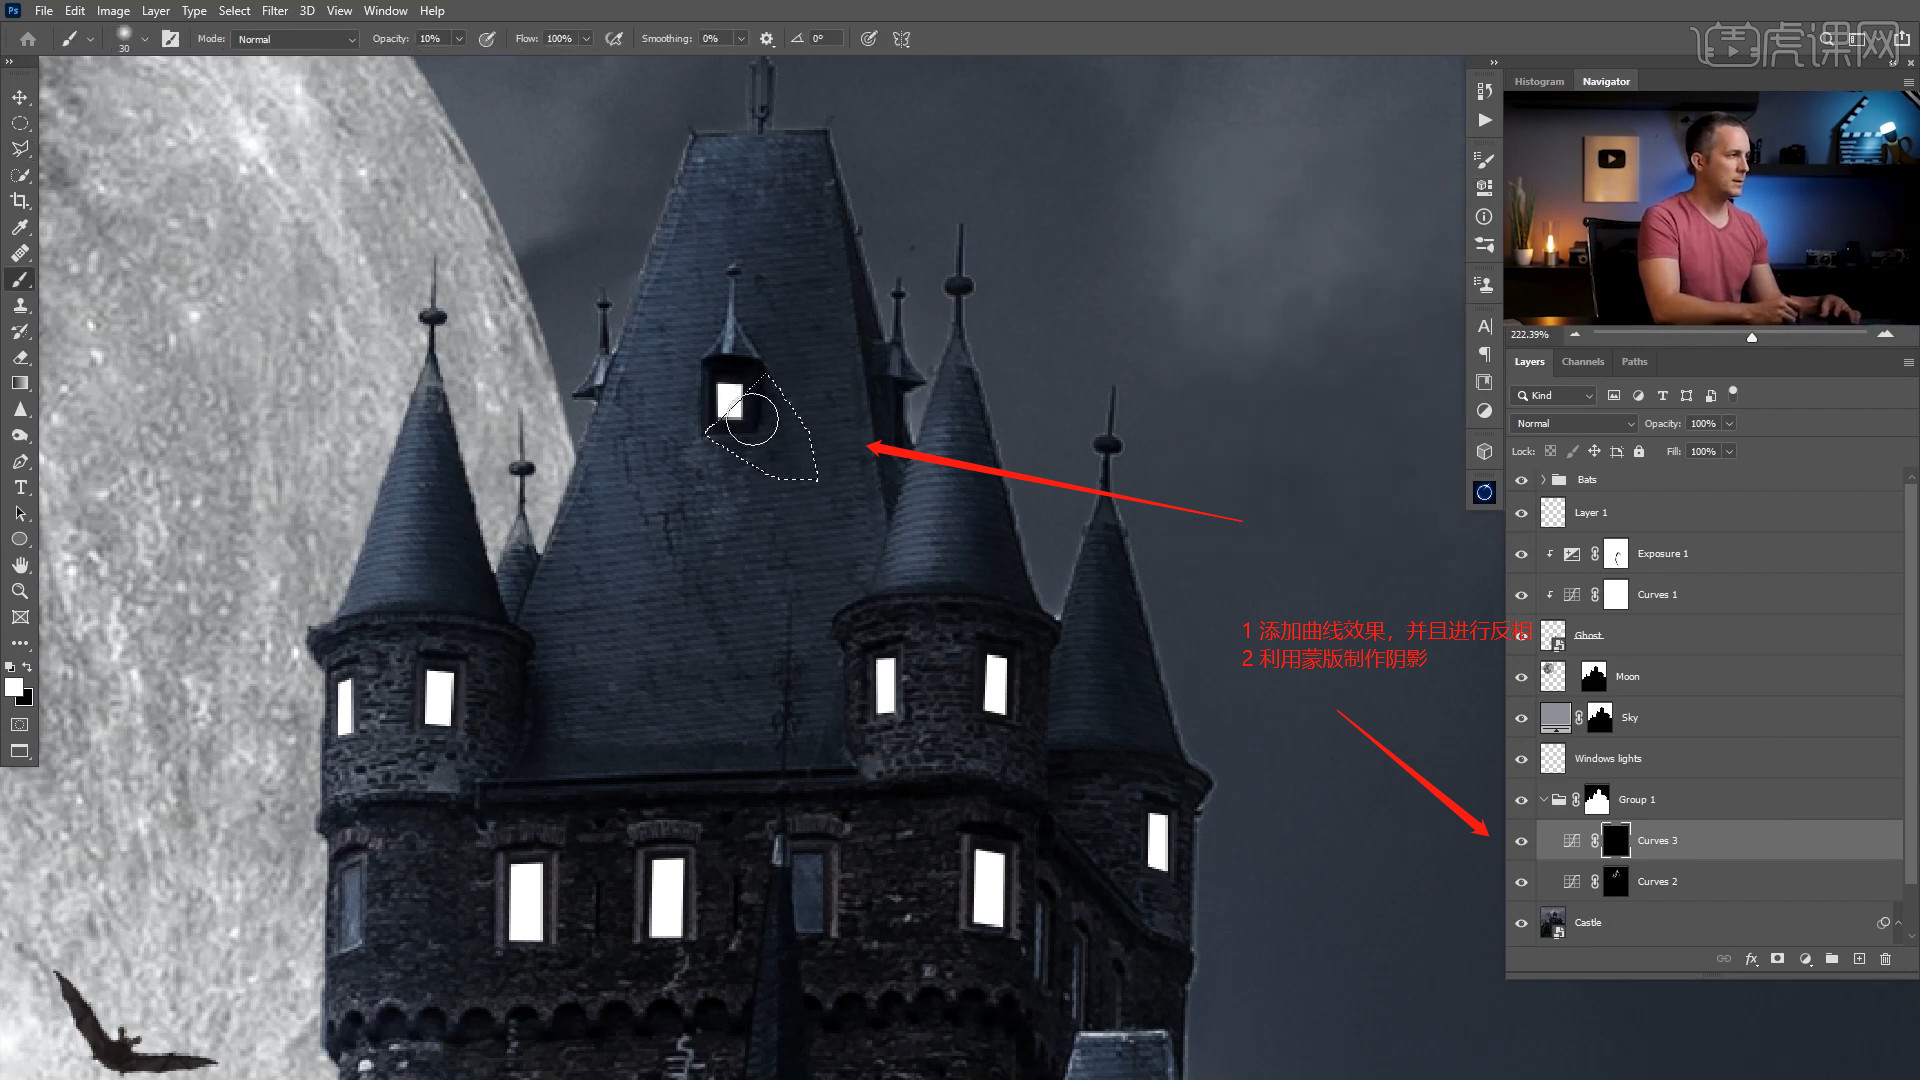Screen dimensions: 1920x1080
Task: Click the background color swatch
Action: click(x=27, y=699)
